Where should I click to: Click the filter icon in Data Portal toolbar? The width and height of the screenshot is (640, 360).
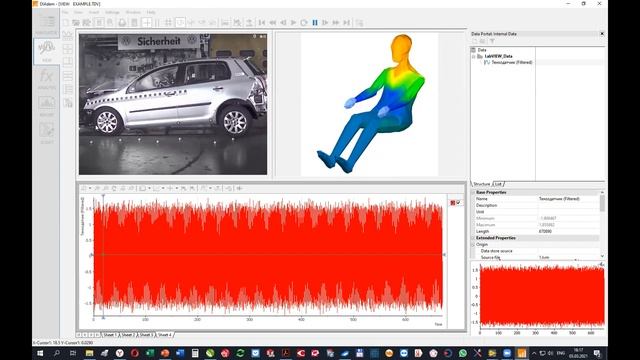(x=492, y=41)
